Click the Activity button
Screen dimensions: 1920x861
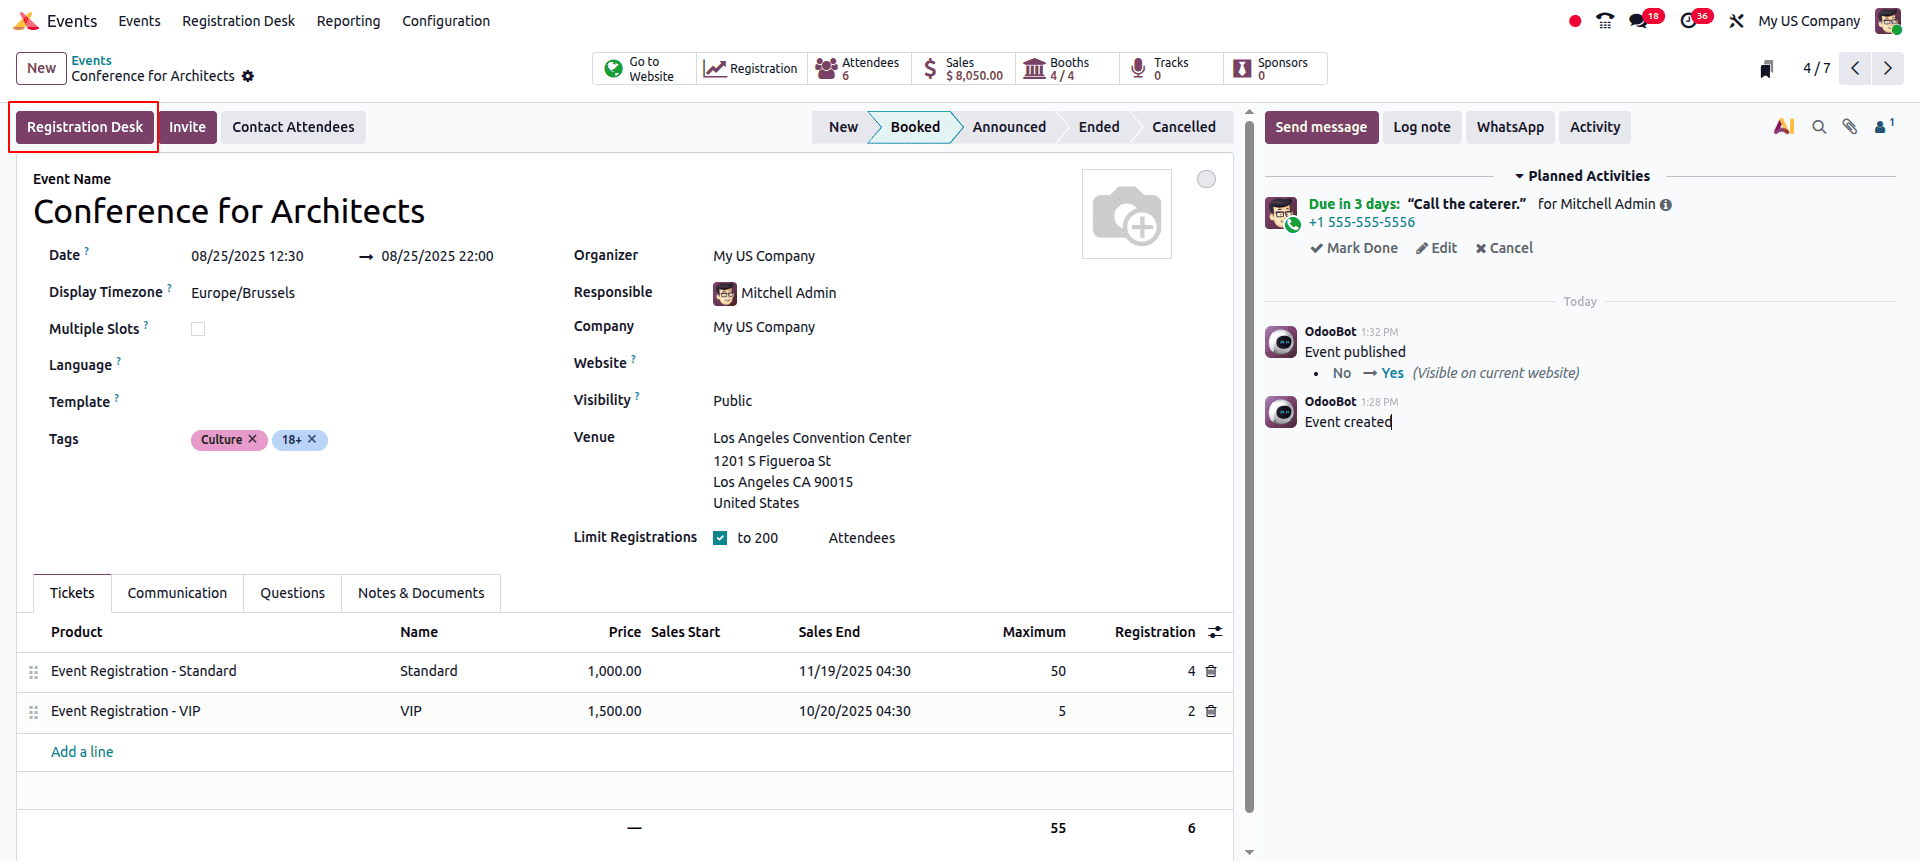[1594, 127]
